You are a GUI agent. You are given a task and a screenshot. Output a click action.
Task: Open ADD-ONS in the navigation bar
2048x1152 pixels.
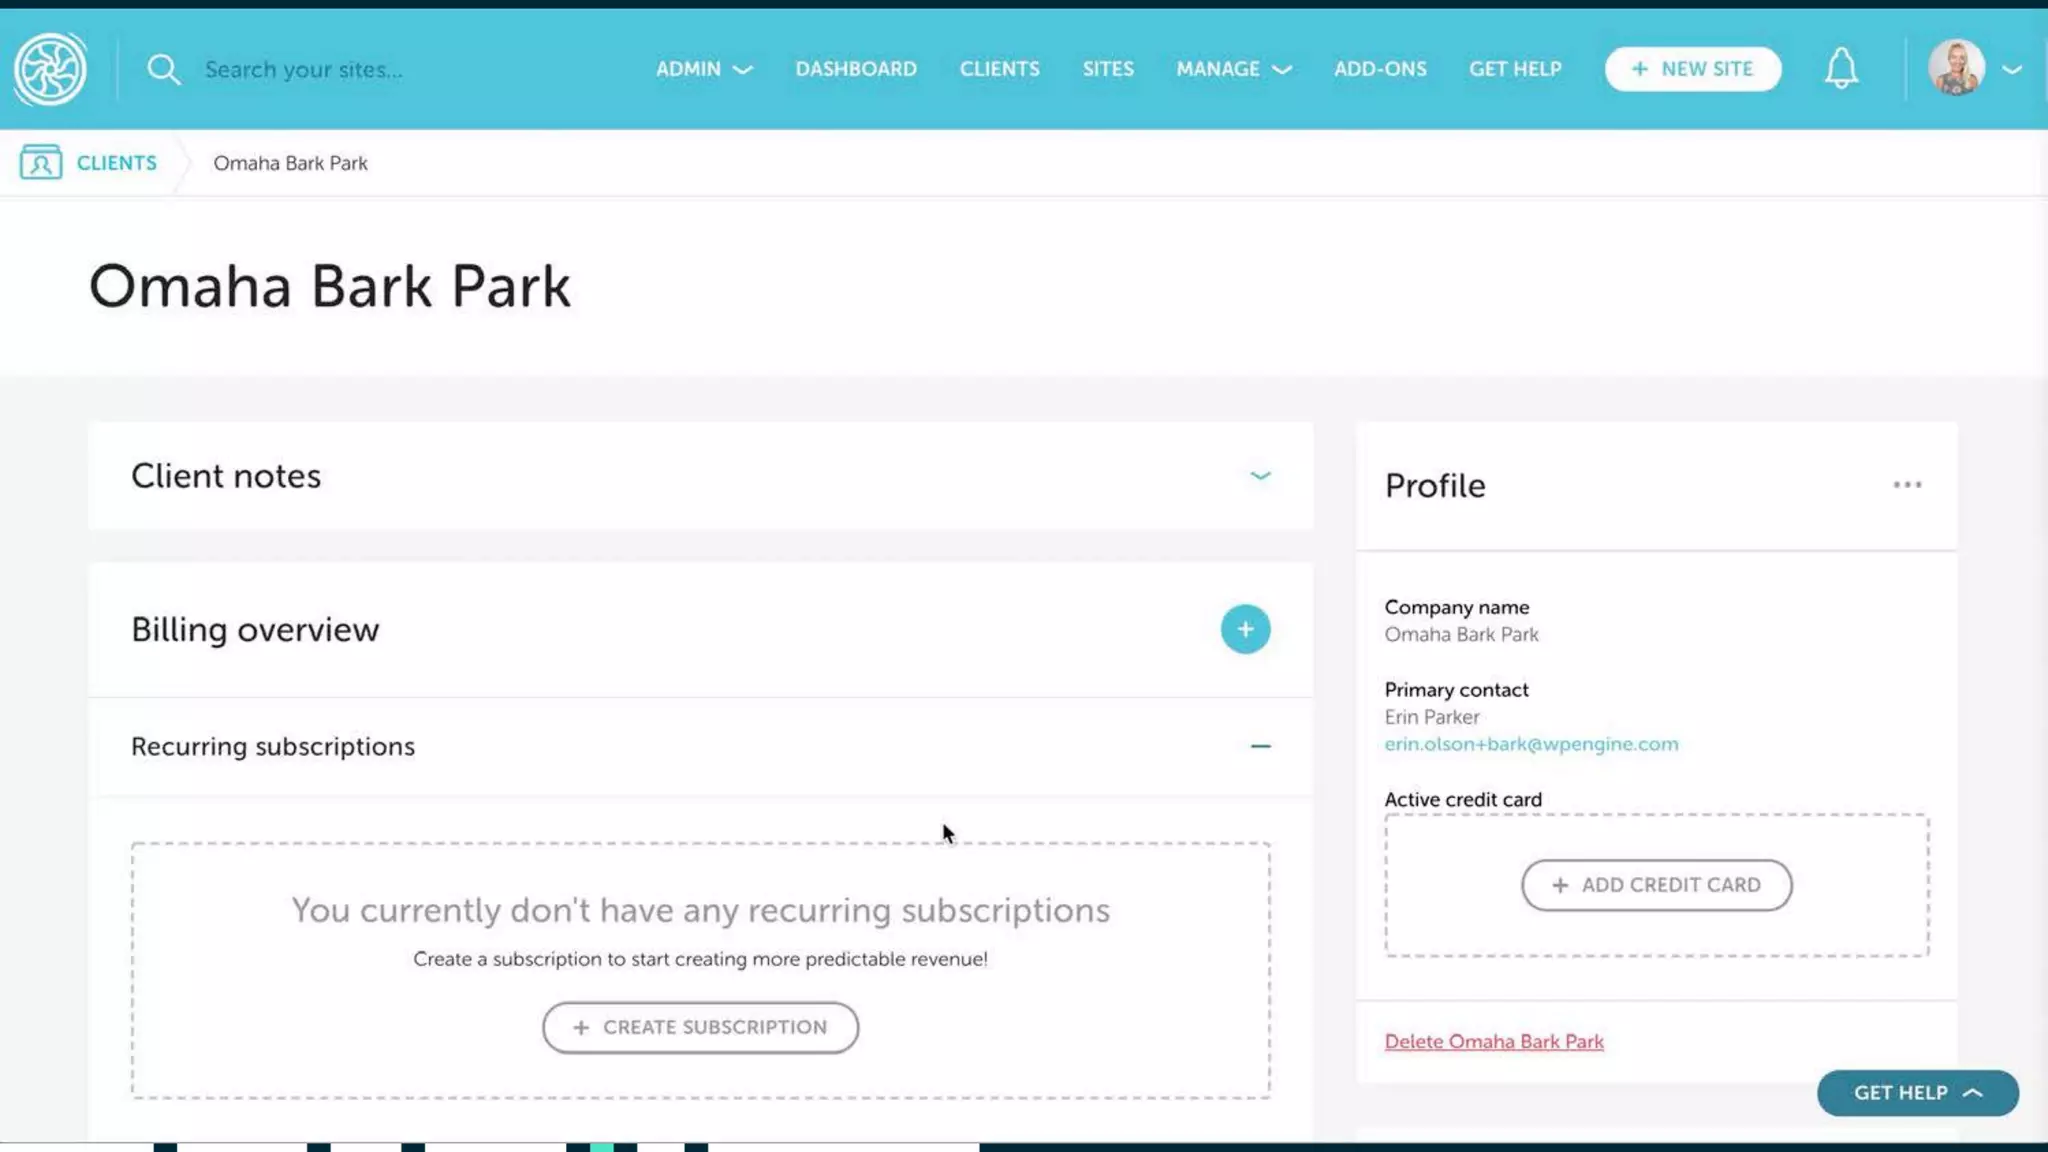pyautogui.click(x=1380, y=69)
